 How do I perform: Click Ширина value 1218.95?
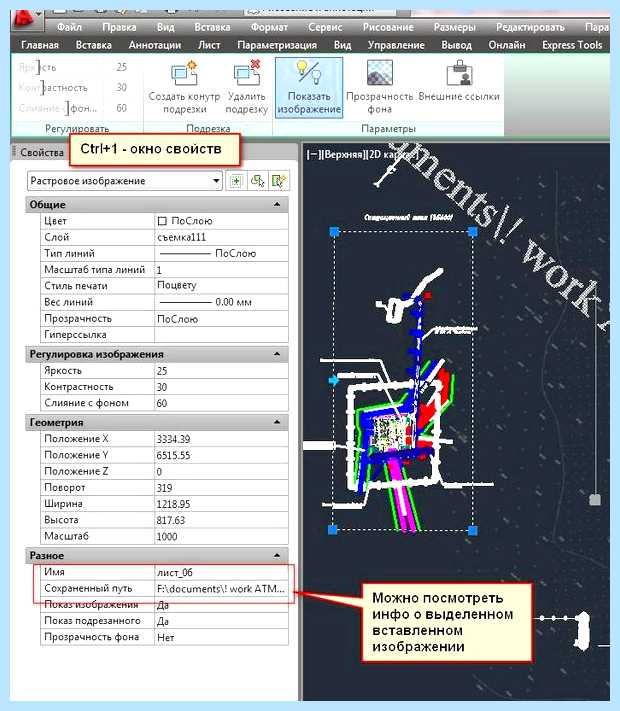click(221, 504)
